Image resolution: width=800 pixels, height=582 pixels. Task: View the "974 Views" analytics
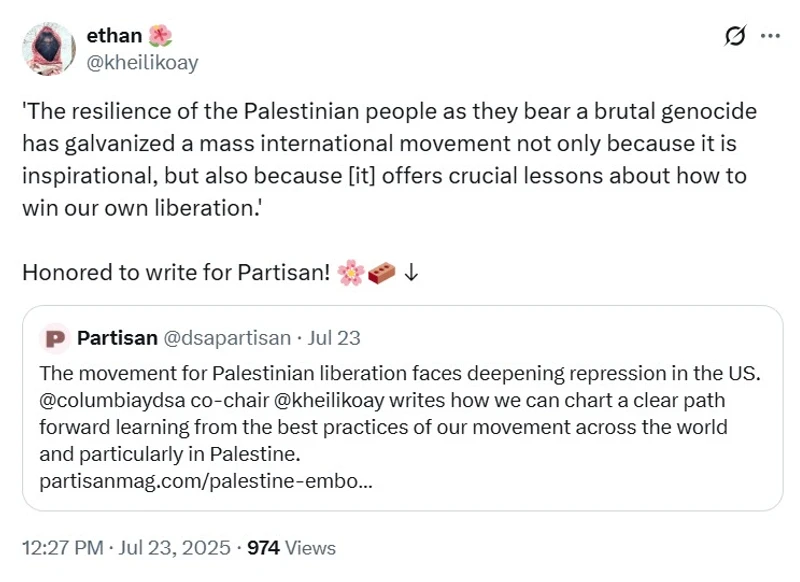pyautogui.click(x=291, y=548)
